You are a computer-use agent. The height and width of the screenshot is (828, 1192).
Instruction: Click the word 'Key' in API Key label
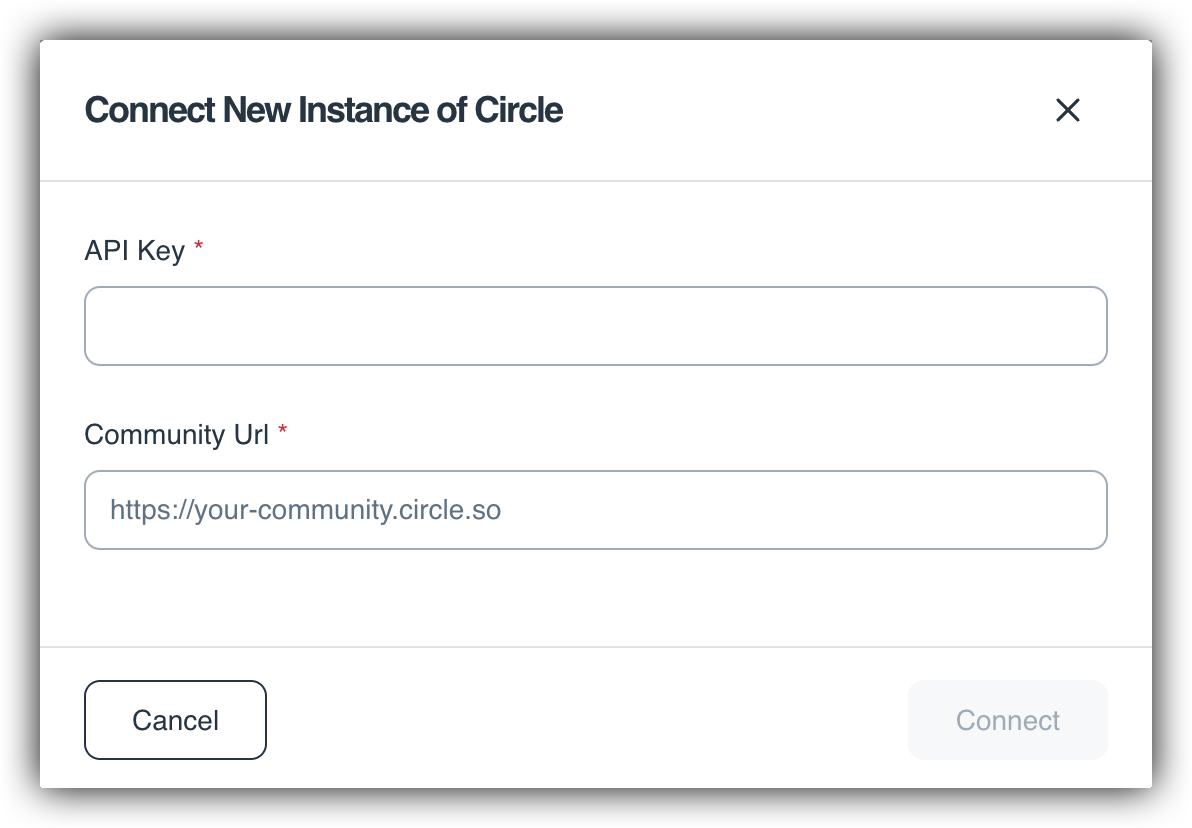point(160,250)
